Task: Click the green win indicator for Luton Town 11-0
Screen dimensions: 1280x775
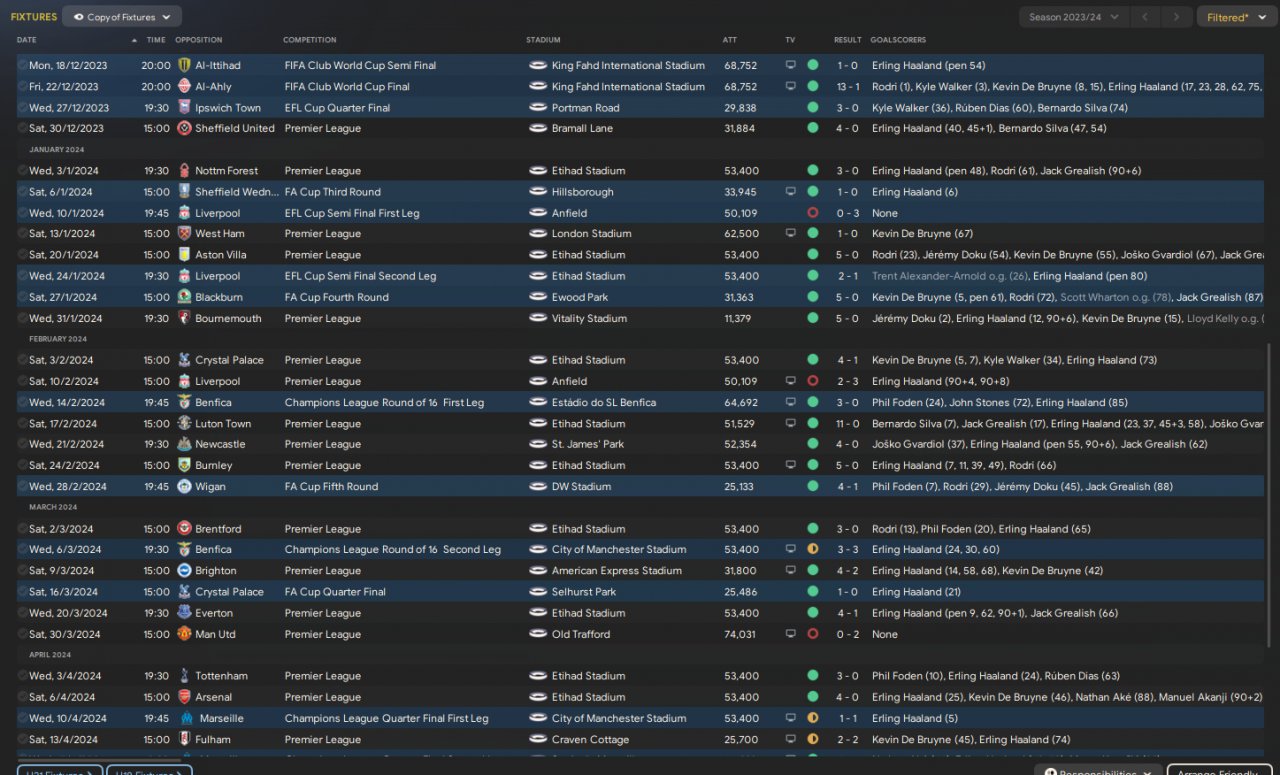Action: pyautogui.click(x=813, y=424)
